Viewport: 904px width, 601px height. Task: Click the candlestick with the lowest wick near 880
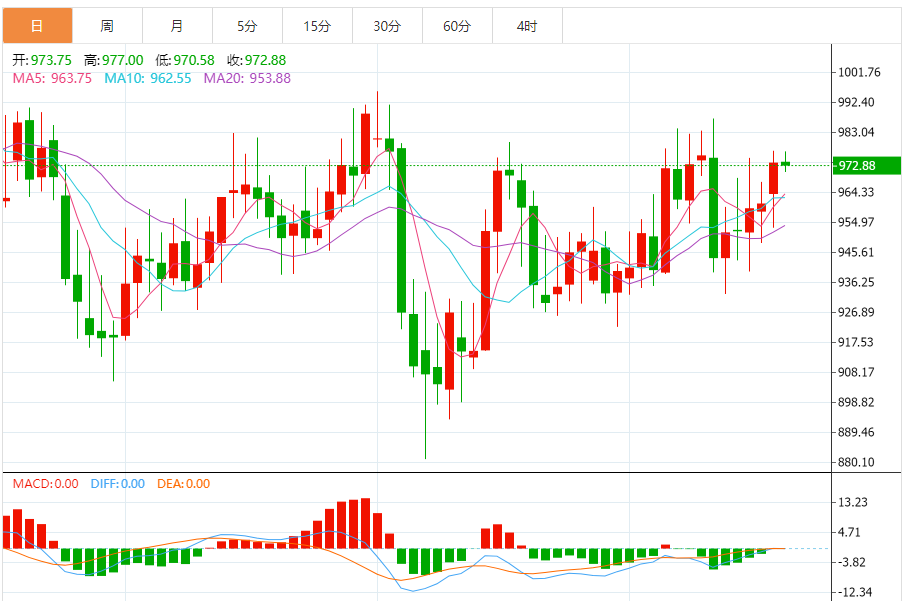[425, 362]
